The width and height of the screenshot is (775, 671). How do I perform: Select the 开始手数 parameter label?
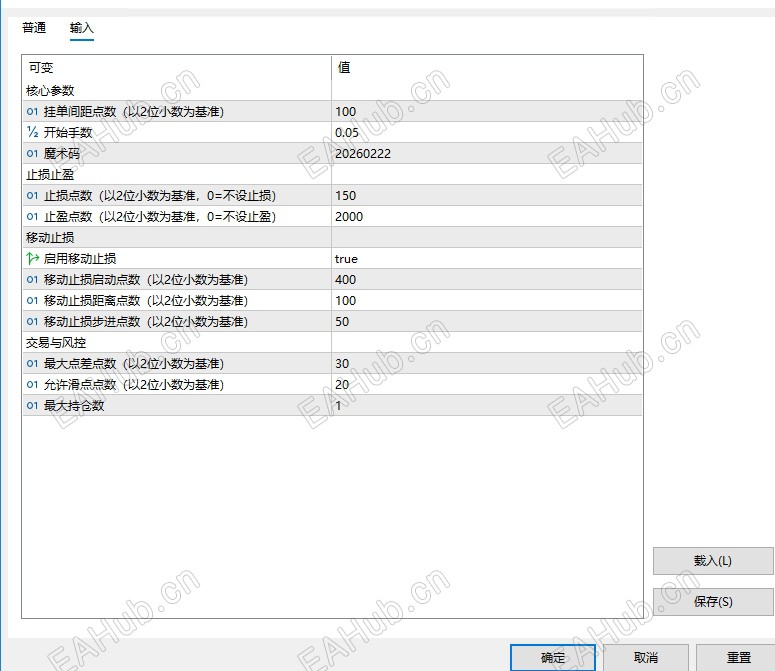[x=68, y=132]
